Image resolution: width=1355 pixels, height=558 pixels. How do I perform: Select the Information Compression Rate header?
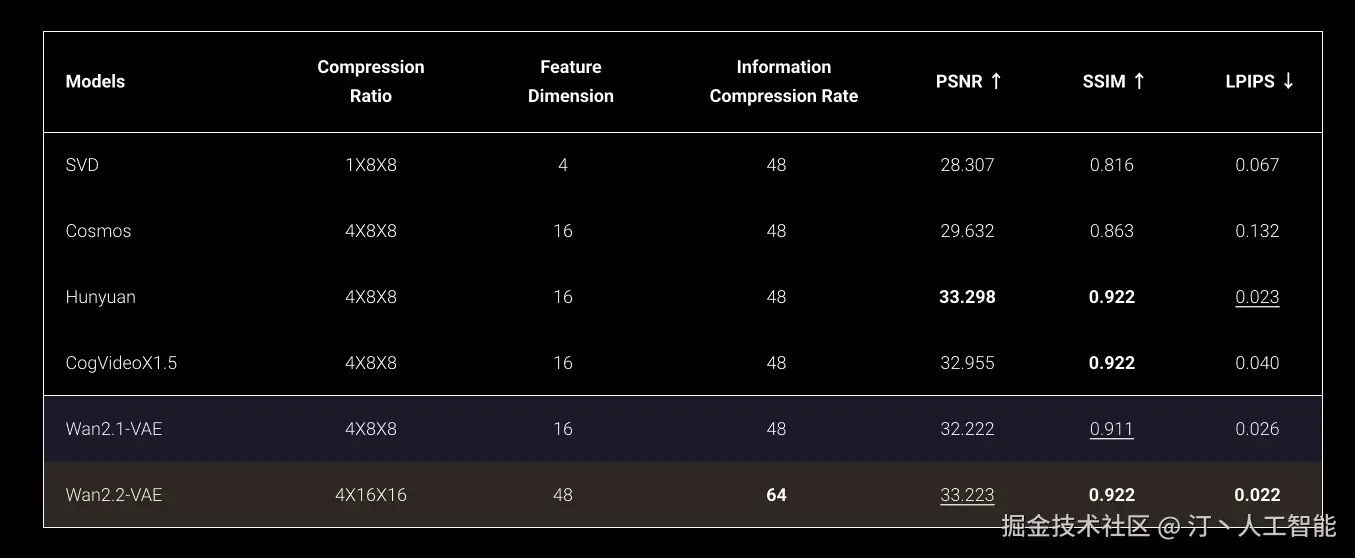[784, 81]
